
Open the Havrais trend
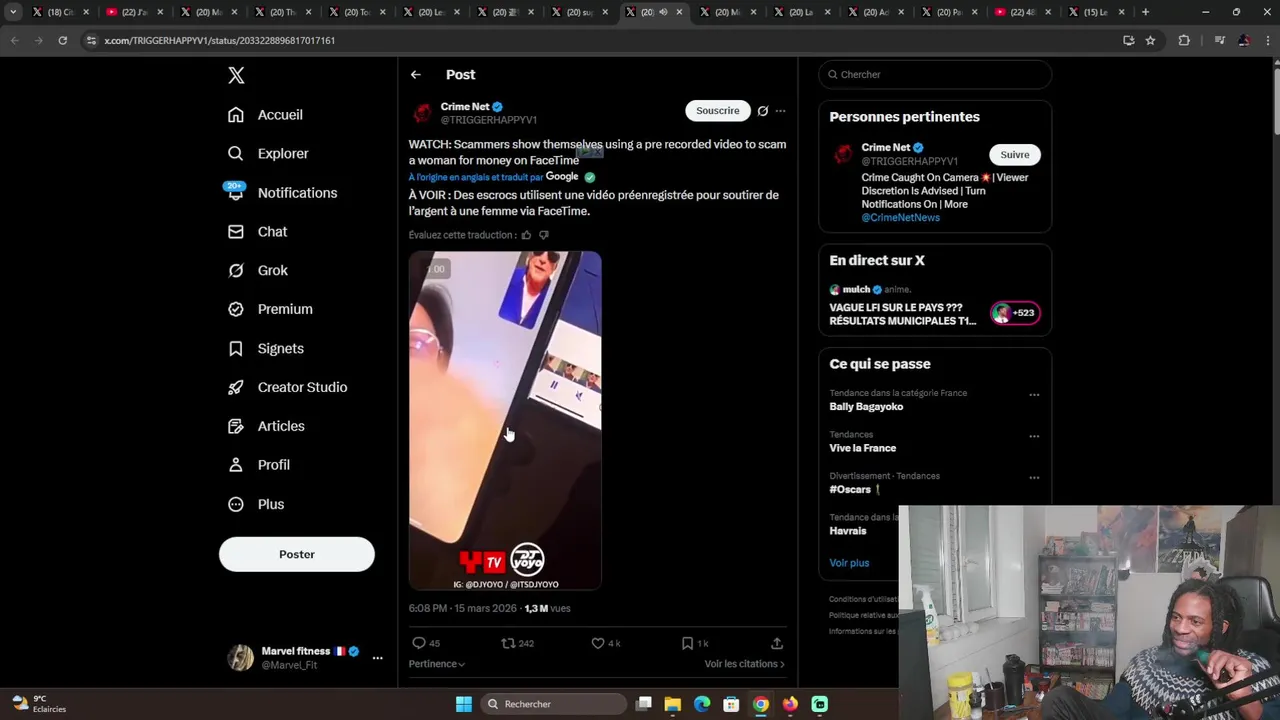point(848,531)
